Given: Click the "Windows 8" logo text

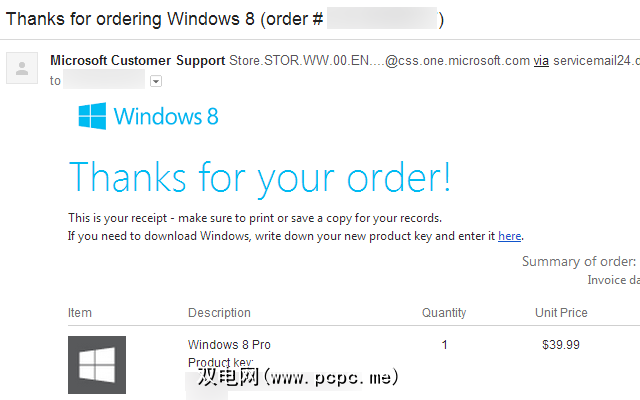Looking at the screenshot, I should [166, 116].
